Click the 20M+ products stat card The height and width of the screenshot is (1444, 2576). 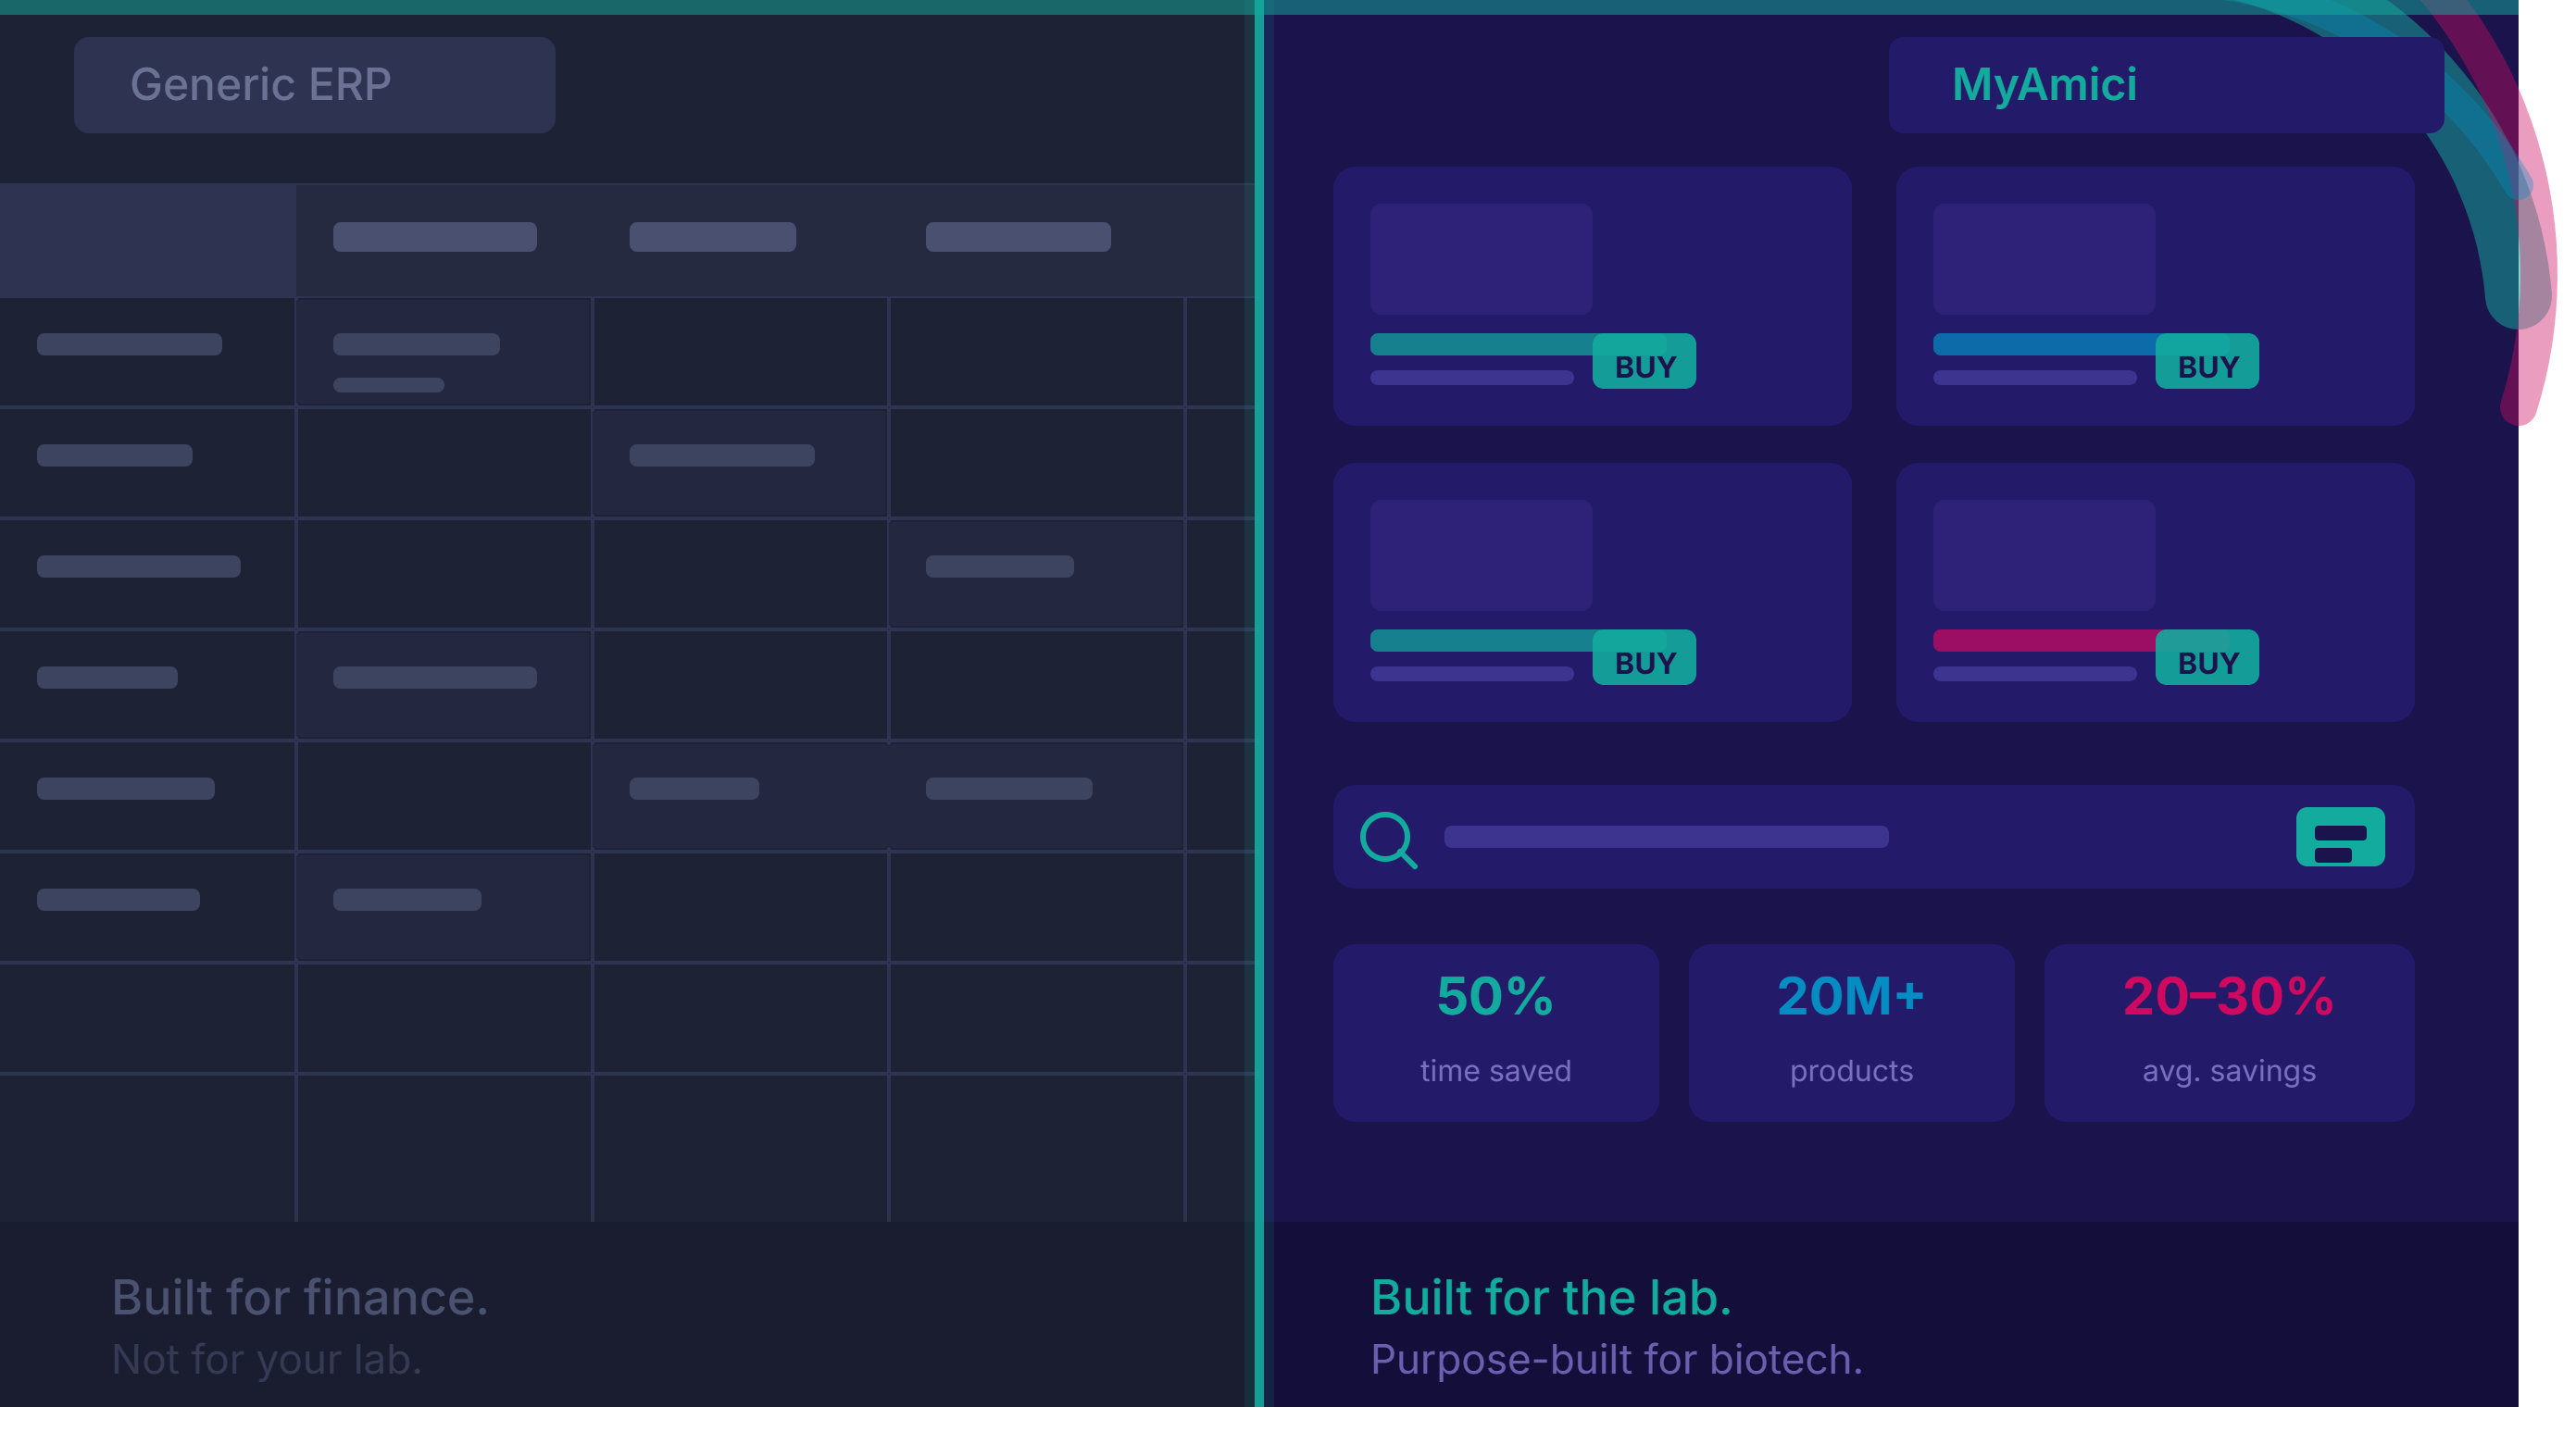point(1851,1032)
